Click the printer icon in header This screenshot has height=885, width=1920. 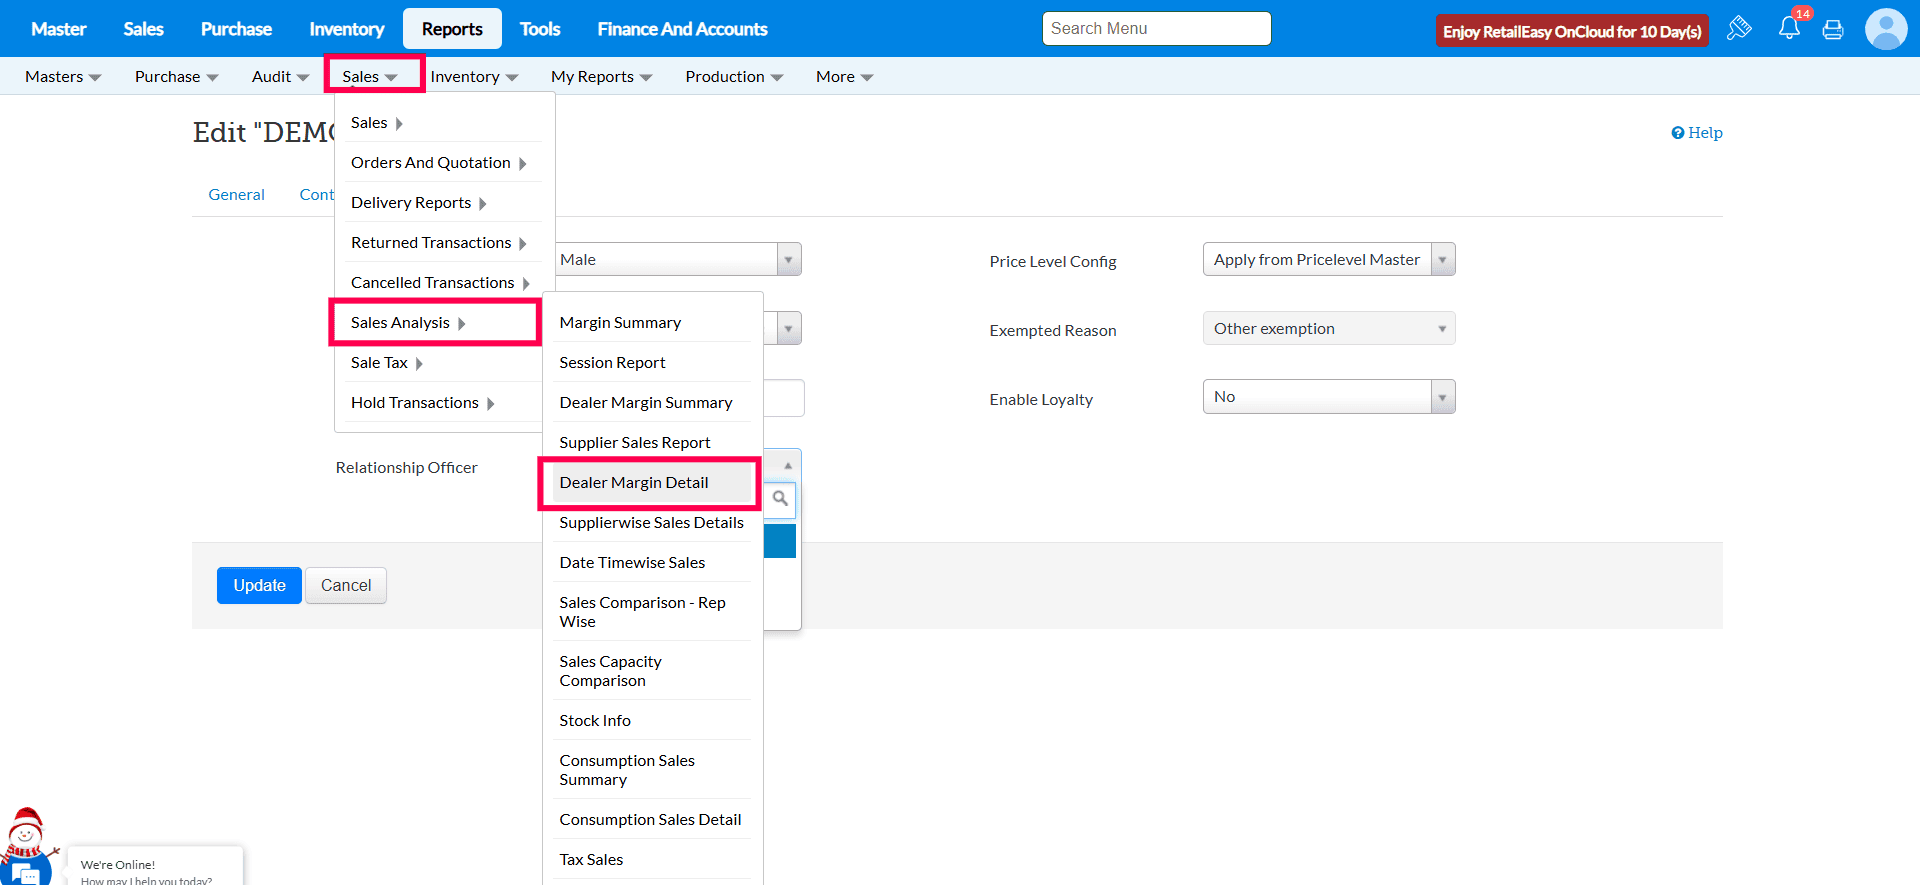pos(1833,30)
